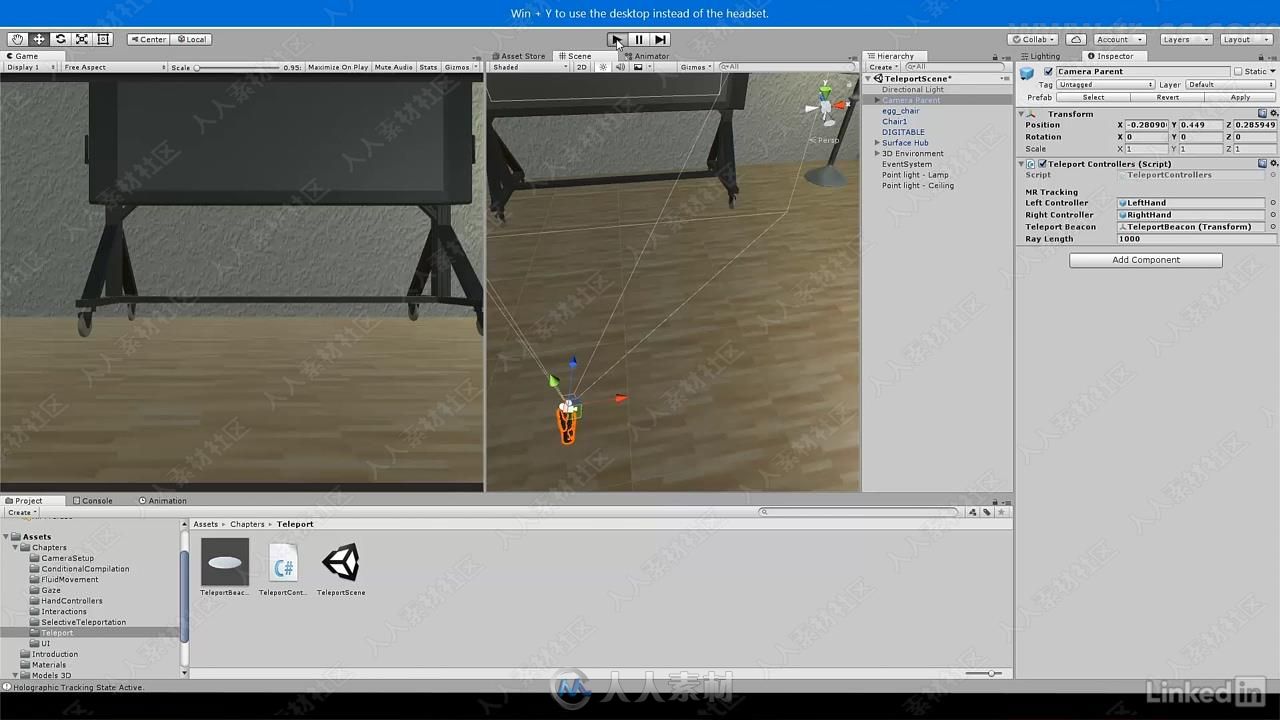Click Camera Parent cube icon in Inspector
This screenshot has height=720, width=1280.
(x=1027, y=72)
